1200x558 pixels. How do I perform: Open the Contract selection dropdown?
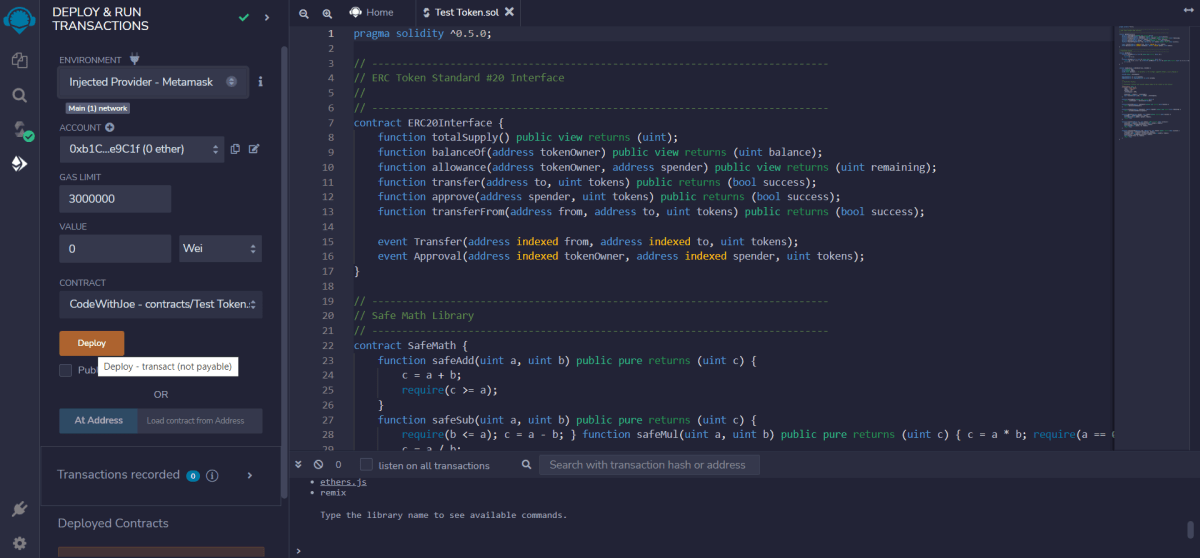pos(161,303)
